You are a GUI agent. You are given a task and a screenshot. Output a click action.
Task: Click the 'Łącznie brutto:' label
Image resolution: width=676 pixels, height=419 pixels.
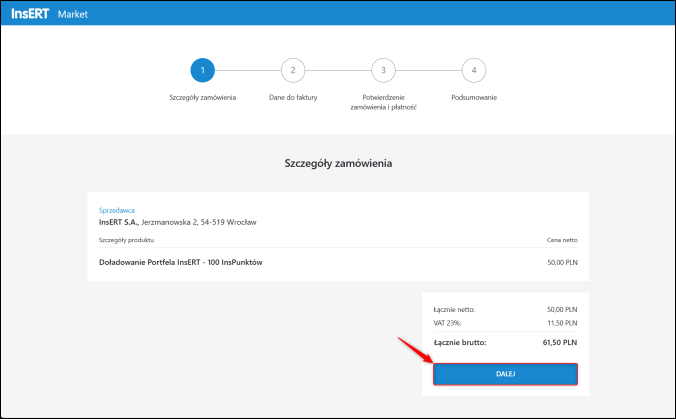[460, 343]
